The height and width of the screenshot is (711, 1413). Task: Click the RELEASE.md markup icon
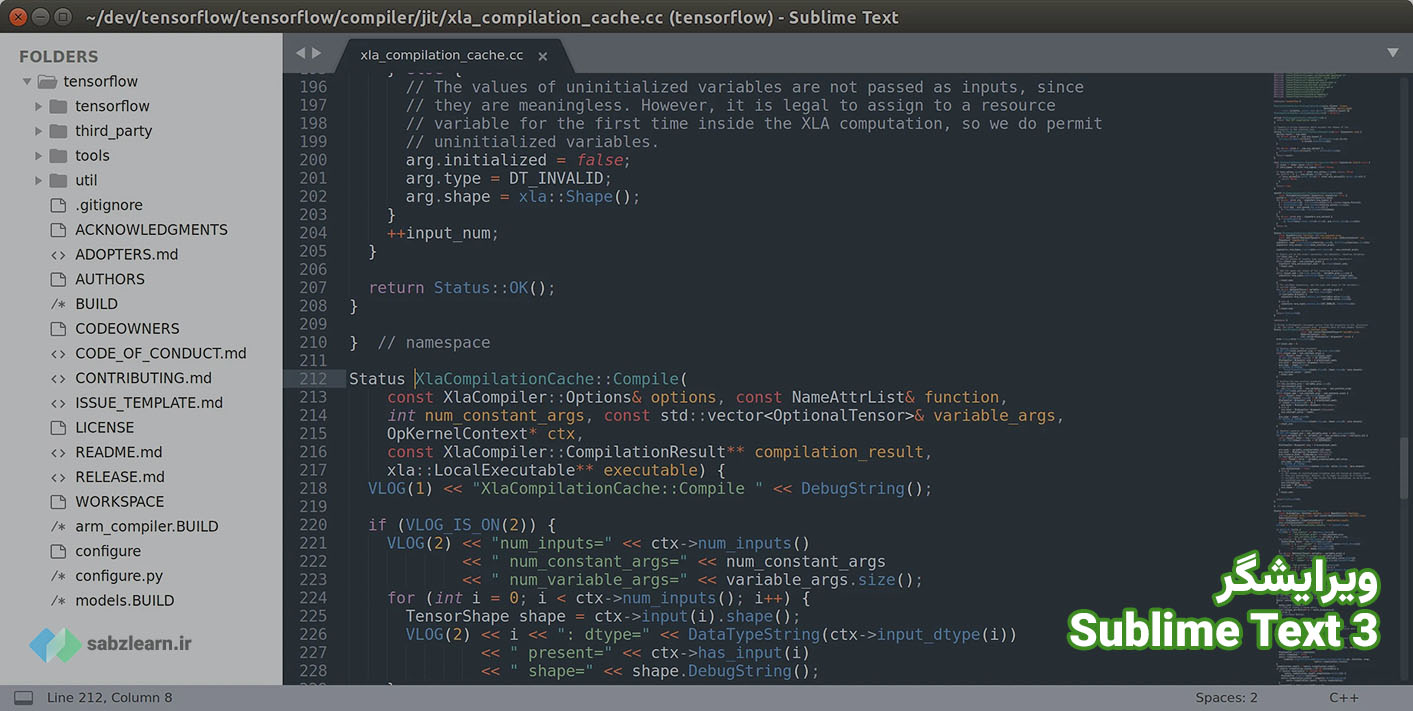58,477
